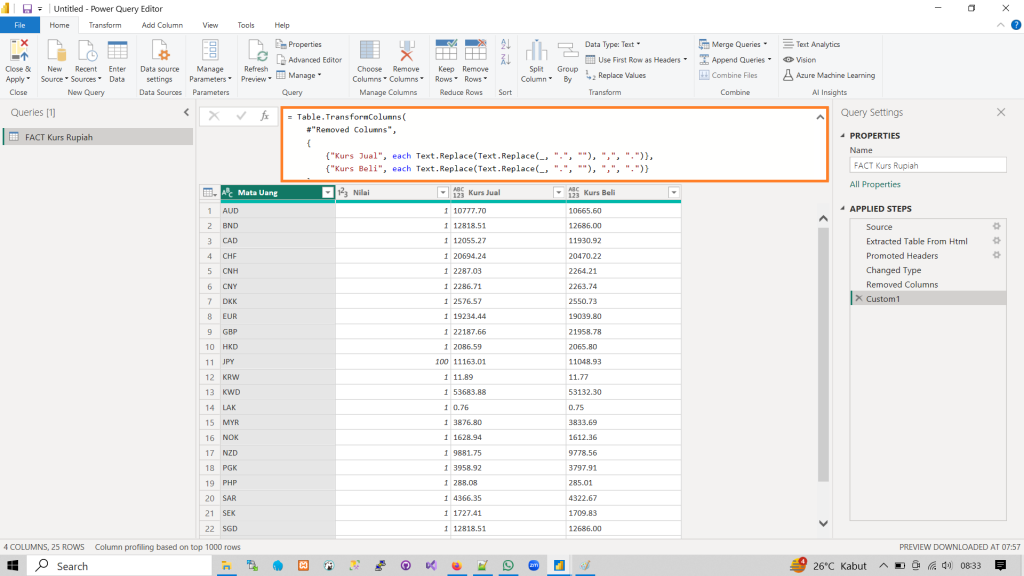Open the Kurs Jual column filter dropdown
1024x576 pixels.
pyautogui.click(x=557, y=192)
